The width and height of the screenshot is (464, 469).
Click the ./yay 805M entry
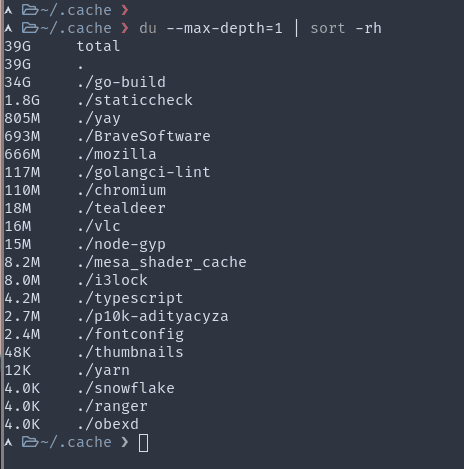point(62,118)
